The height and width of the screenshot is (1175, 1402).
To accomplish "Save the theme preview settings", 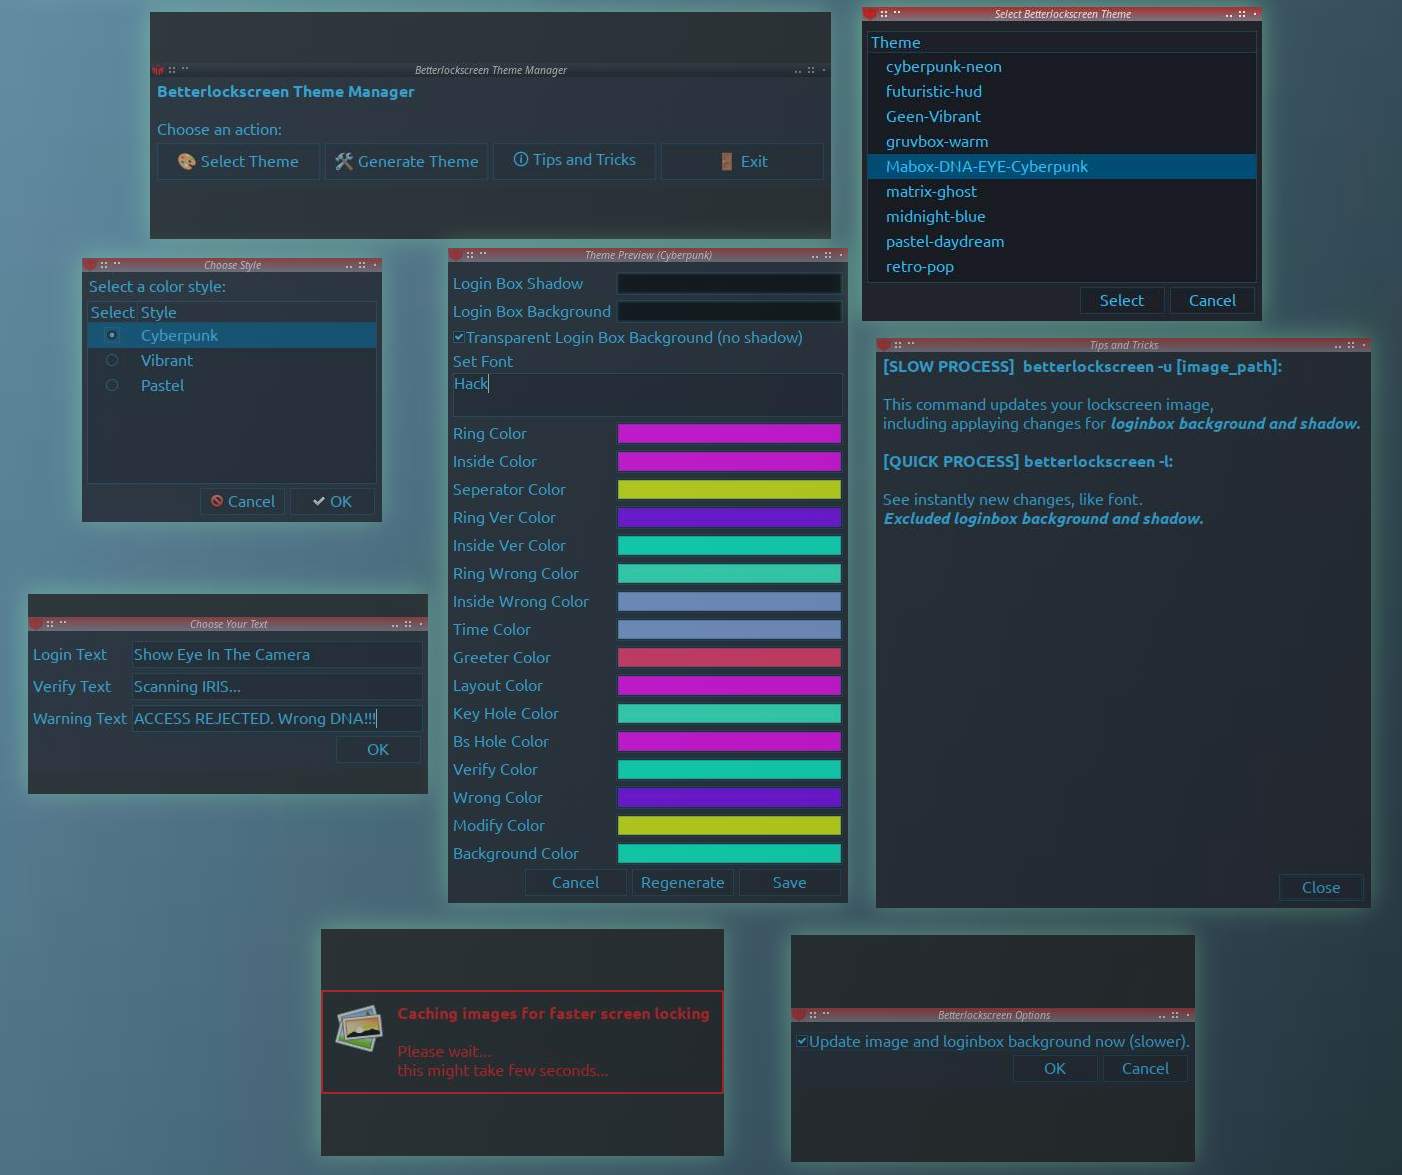I will [789, 883].
